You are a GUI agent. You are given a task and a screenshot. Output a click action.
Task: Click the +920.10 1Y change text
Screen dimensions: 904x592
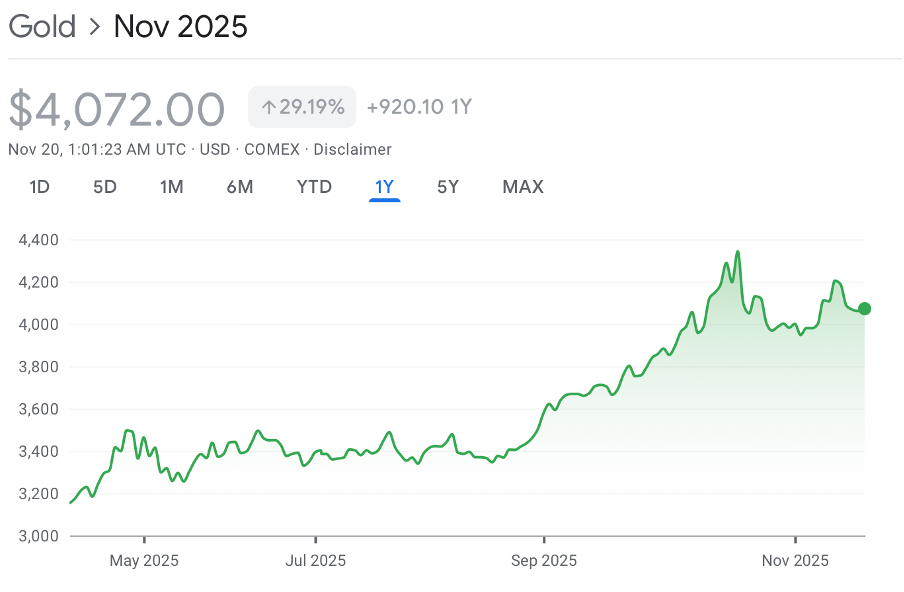[419, 107]
